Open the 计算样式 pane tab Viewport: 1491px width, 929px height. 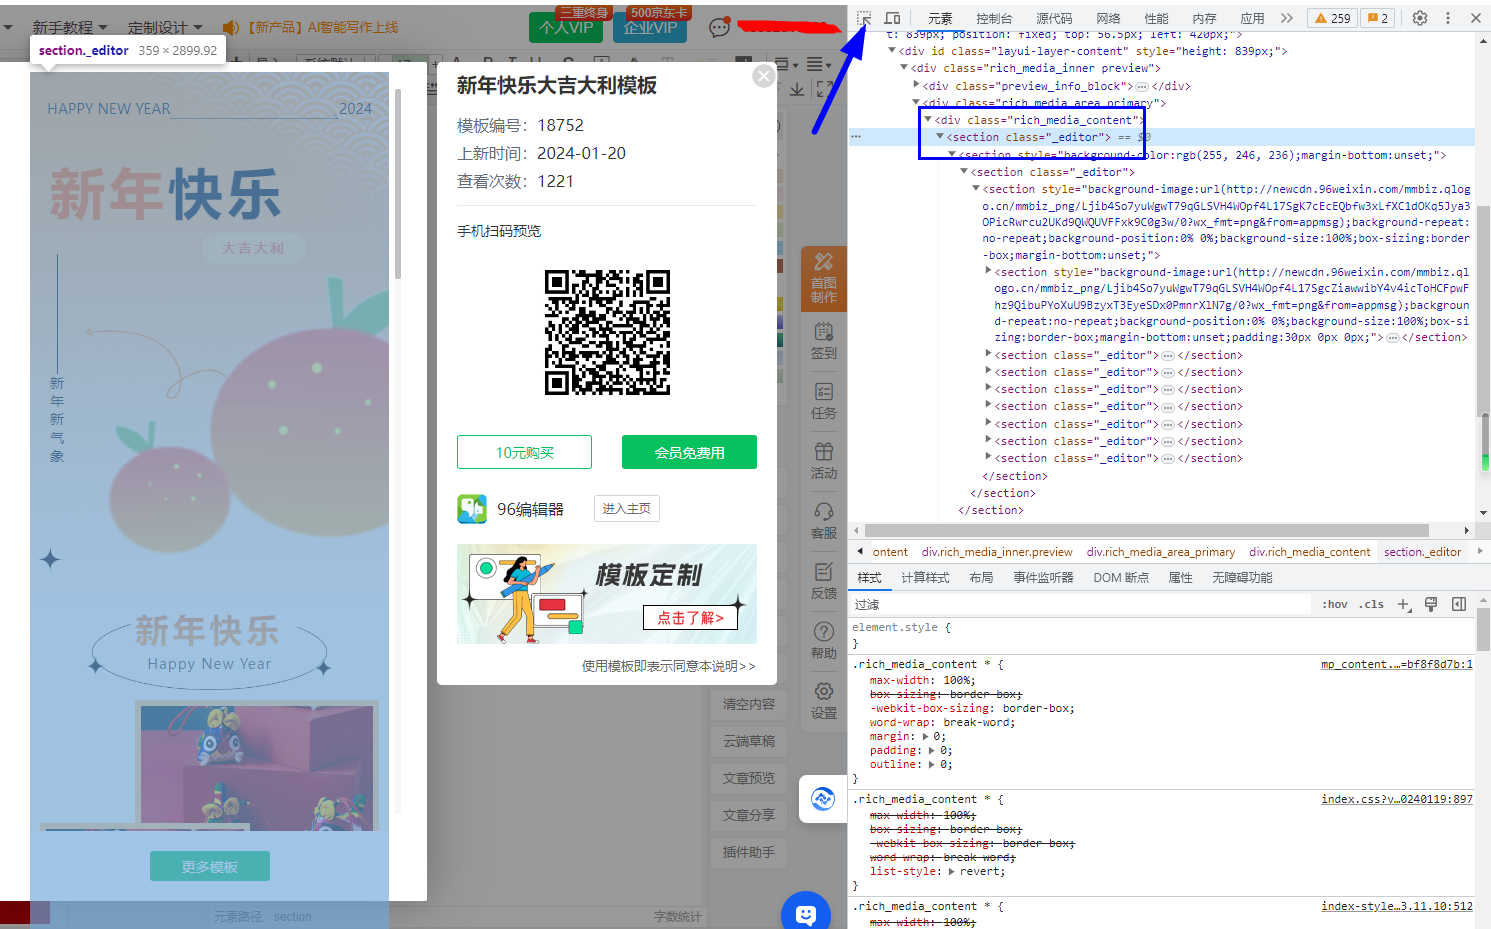pos(925,578)
